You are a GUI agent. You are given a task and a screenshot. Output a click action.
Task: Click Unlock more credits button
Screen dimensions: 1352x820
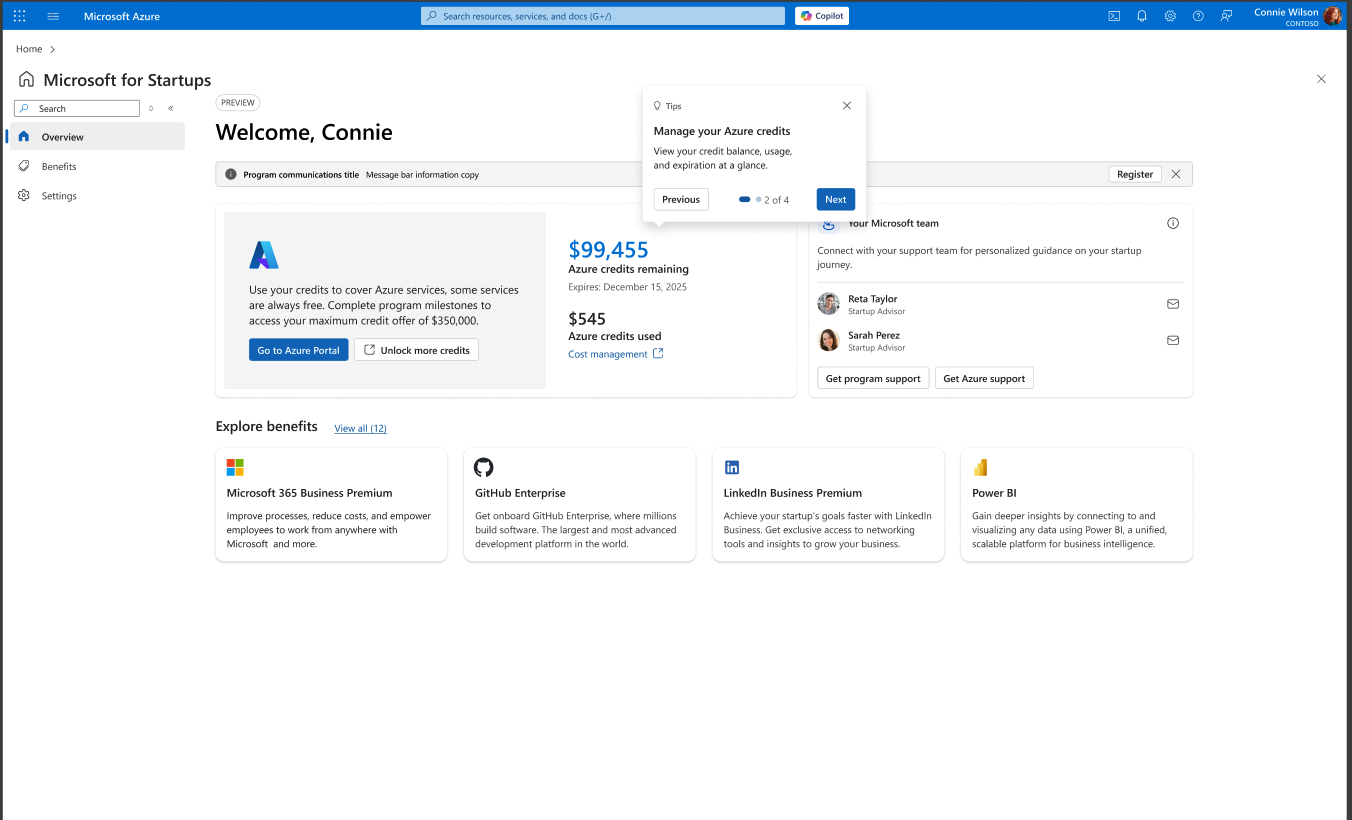tap(416, 350)
